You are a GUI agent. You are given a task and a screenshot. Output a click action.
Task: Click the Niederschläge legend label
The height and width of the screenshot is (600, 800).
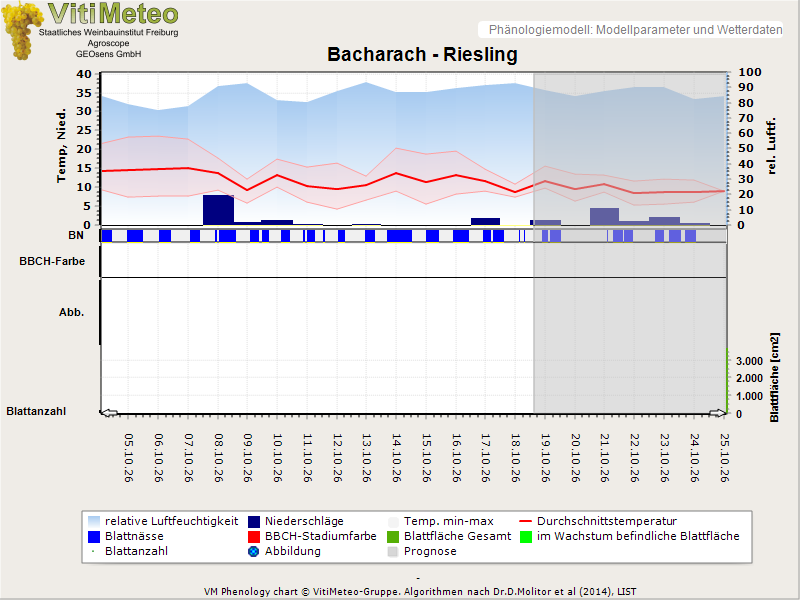304,521
